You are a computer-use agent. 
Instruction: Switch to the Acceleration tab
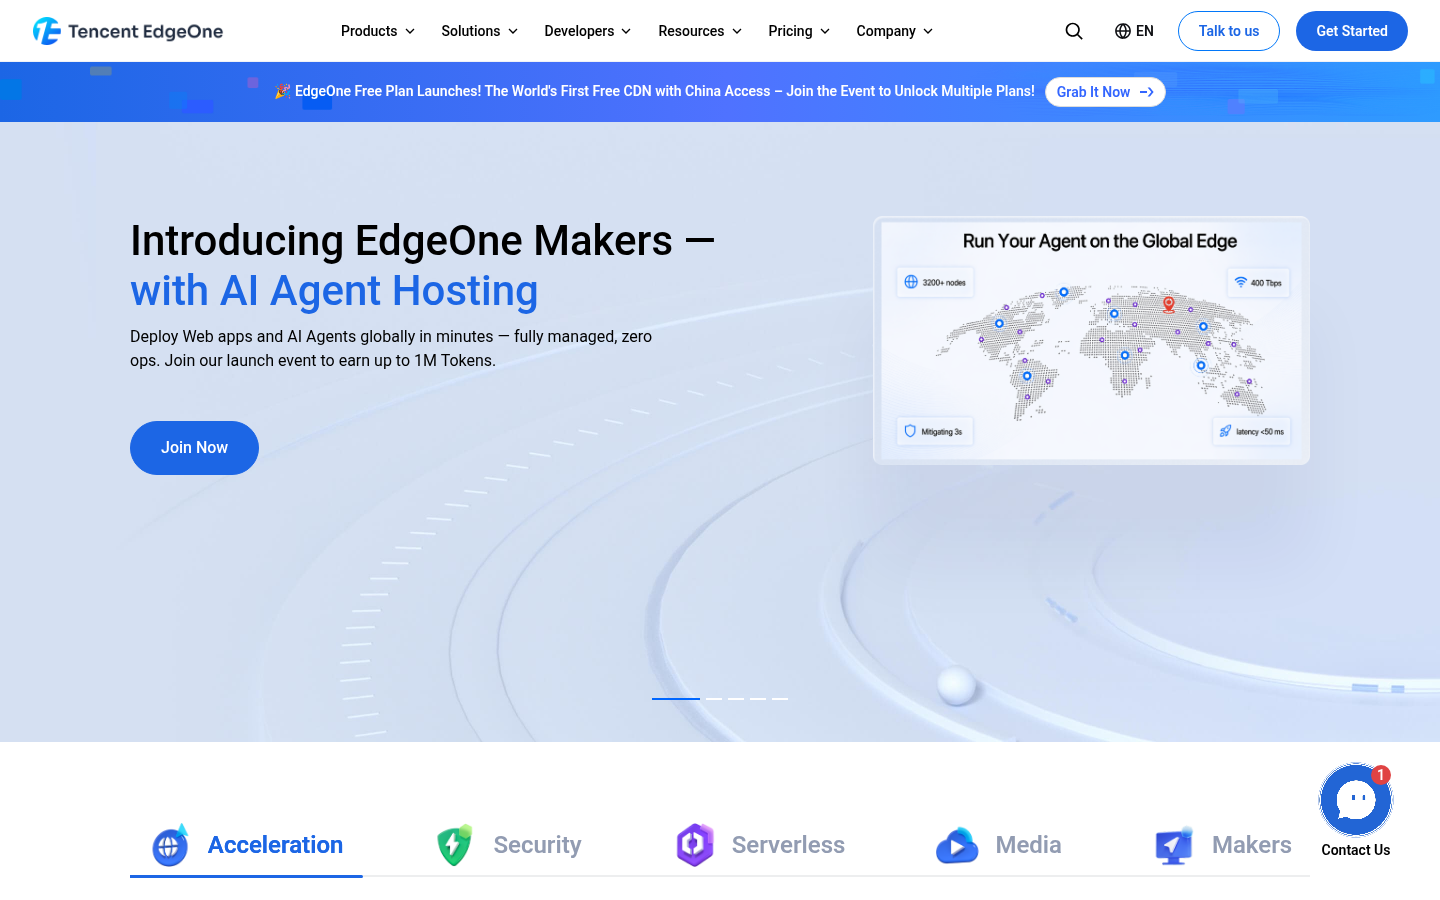246,845
